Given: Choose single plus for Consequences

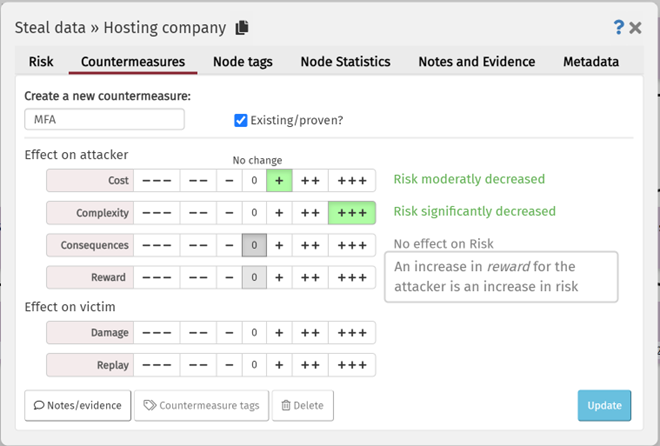Looking at the screenshot, I should (279, 245).
